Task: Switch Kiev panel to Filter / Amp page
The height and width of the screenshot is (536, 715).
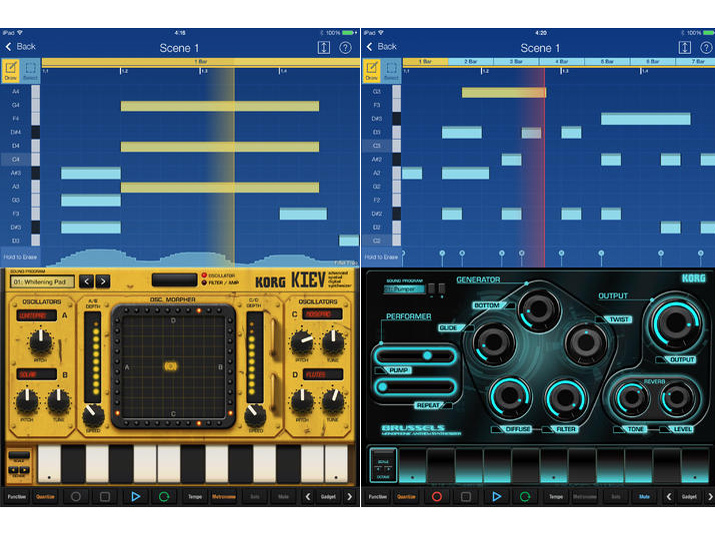Action: coord(220,283)
